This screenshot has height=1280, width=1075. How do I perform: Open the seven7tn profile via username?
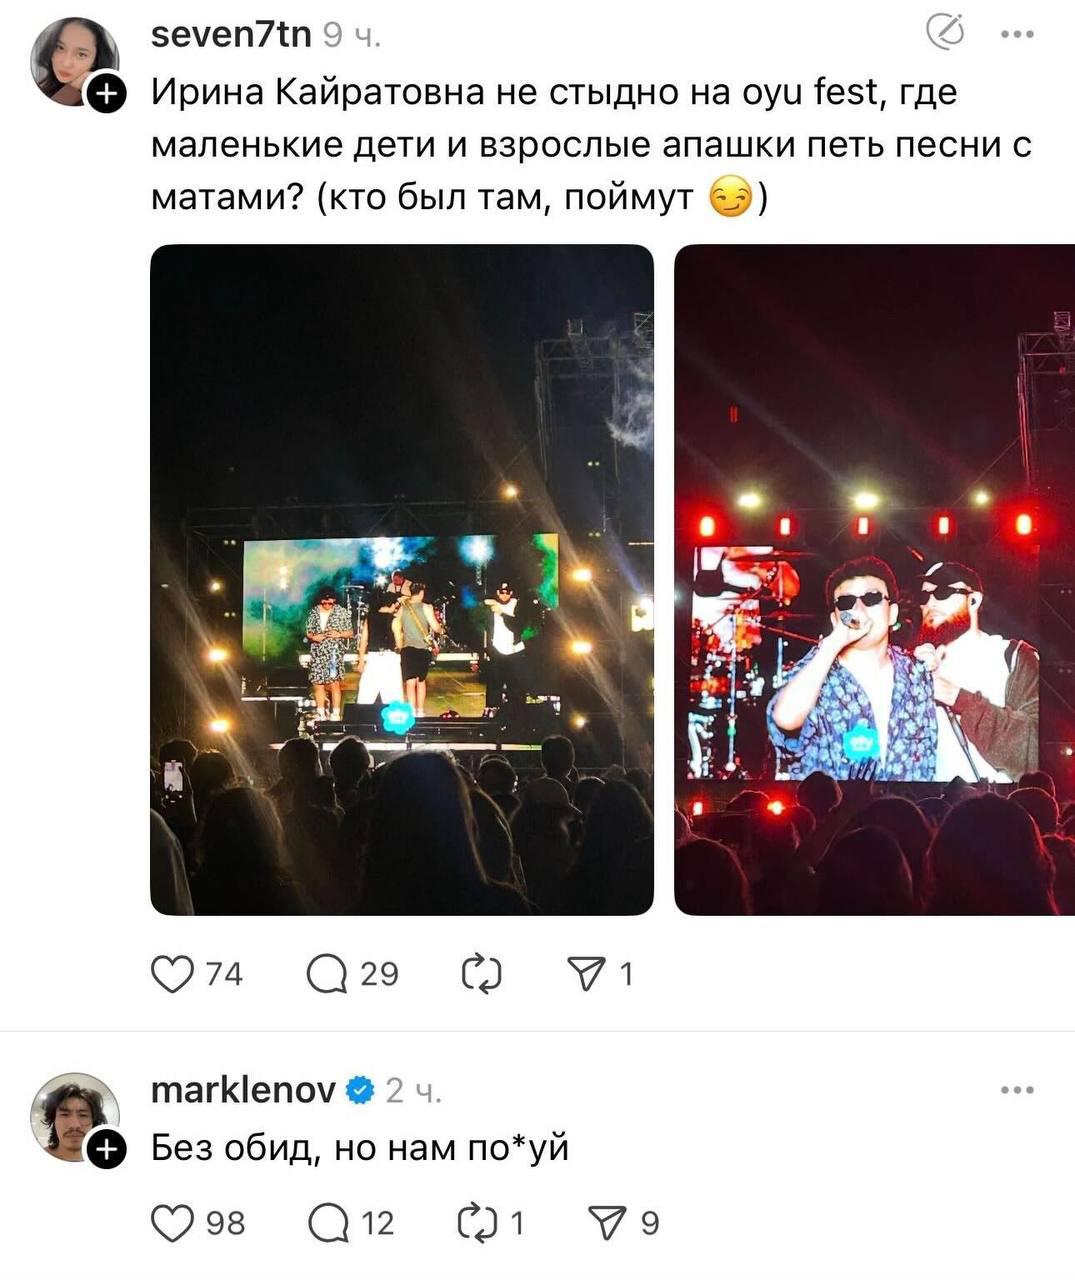pos(231,35)
